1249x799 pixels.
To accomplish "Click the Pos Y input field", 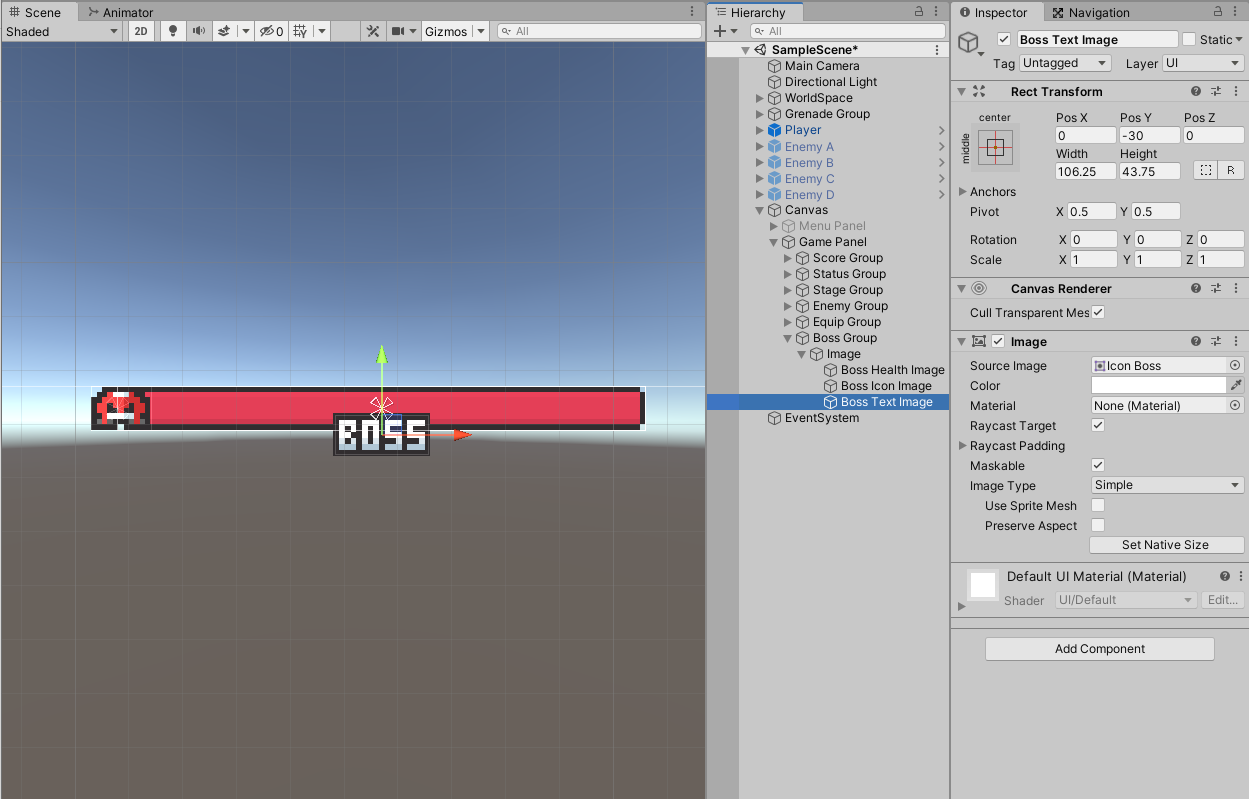I will point(1149,135).
